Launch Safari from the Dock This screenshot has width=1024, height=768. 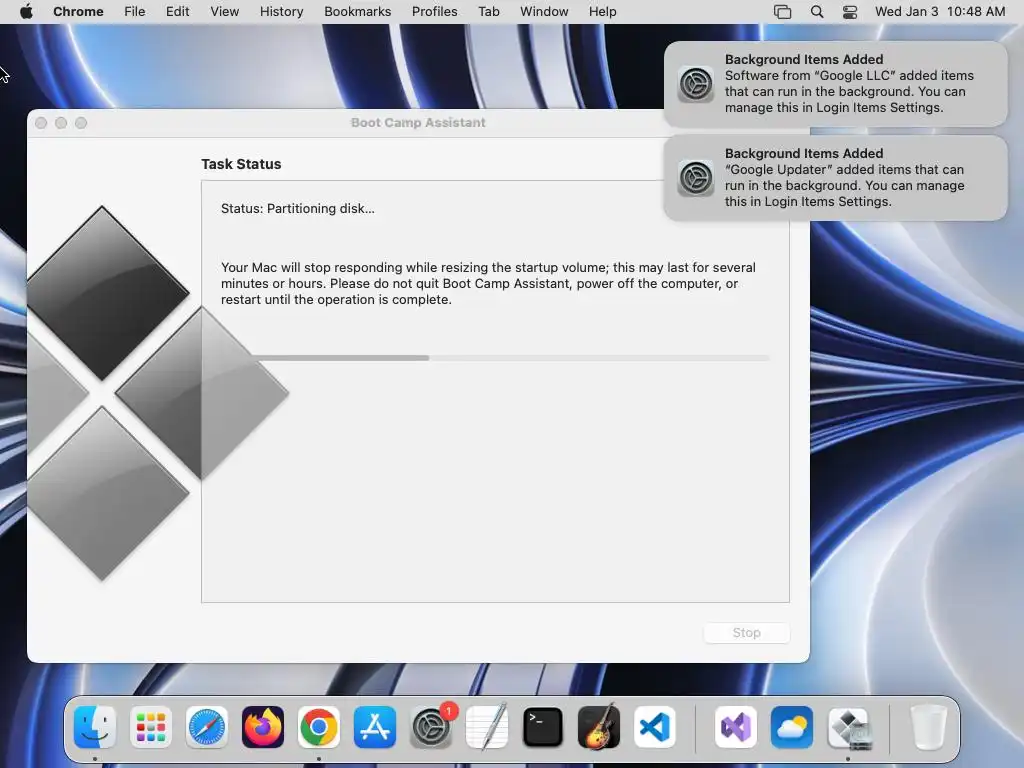pos(207,727)
